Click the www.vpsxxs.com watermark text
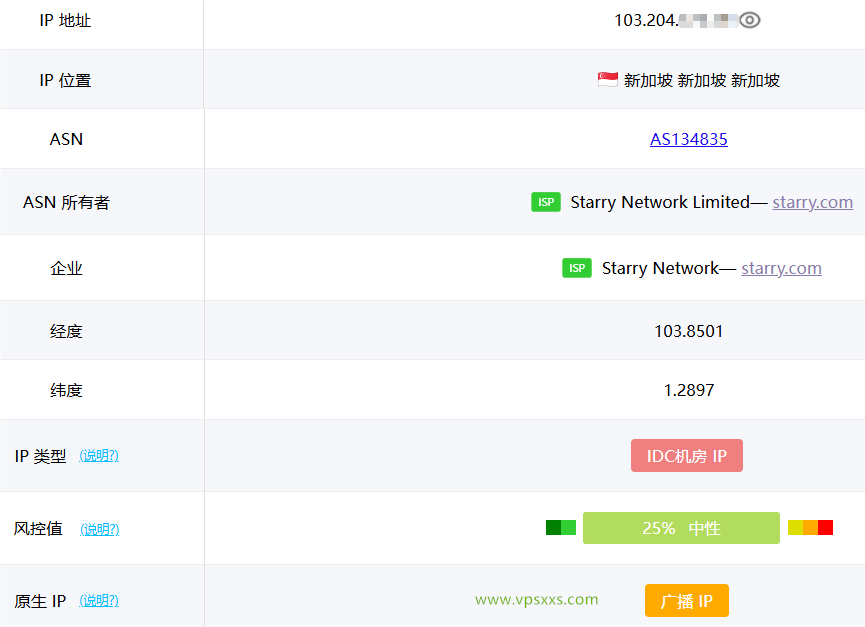This screenshot has height=627, width=865. point(535,600)
